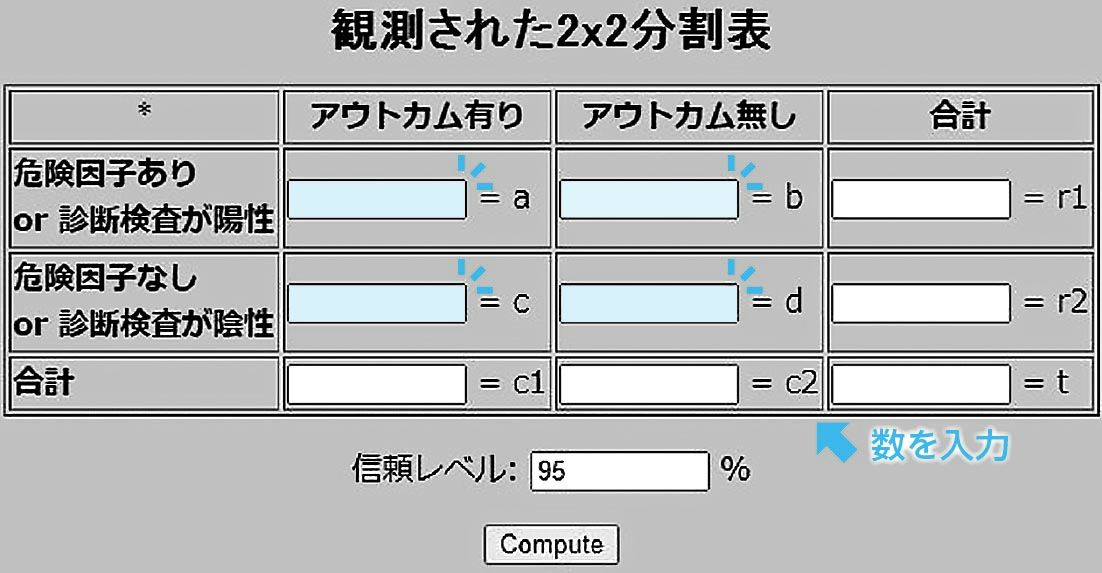Click the grand total t field
1102x573 pixels.
pyautogui.click(x=921, y=384)
